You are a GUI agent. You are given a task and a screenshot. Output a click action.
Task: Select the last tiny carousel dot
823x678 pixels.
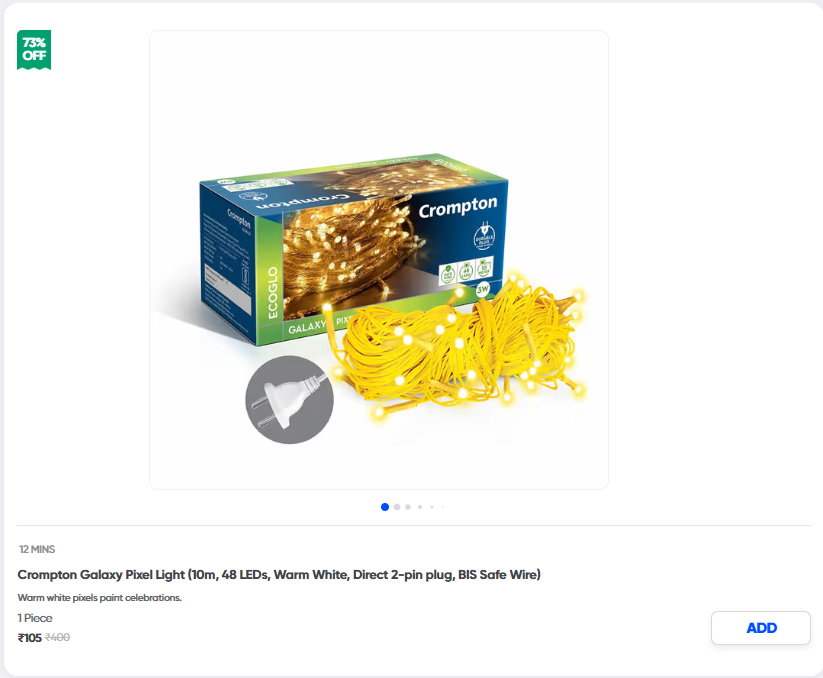tap(443, 507)
